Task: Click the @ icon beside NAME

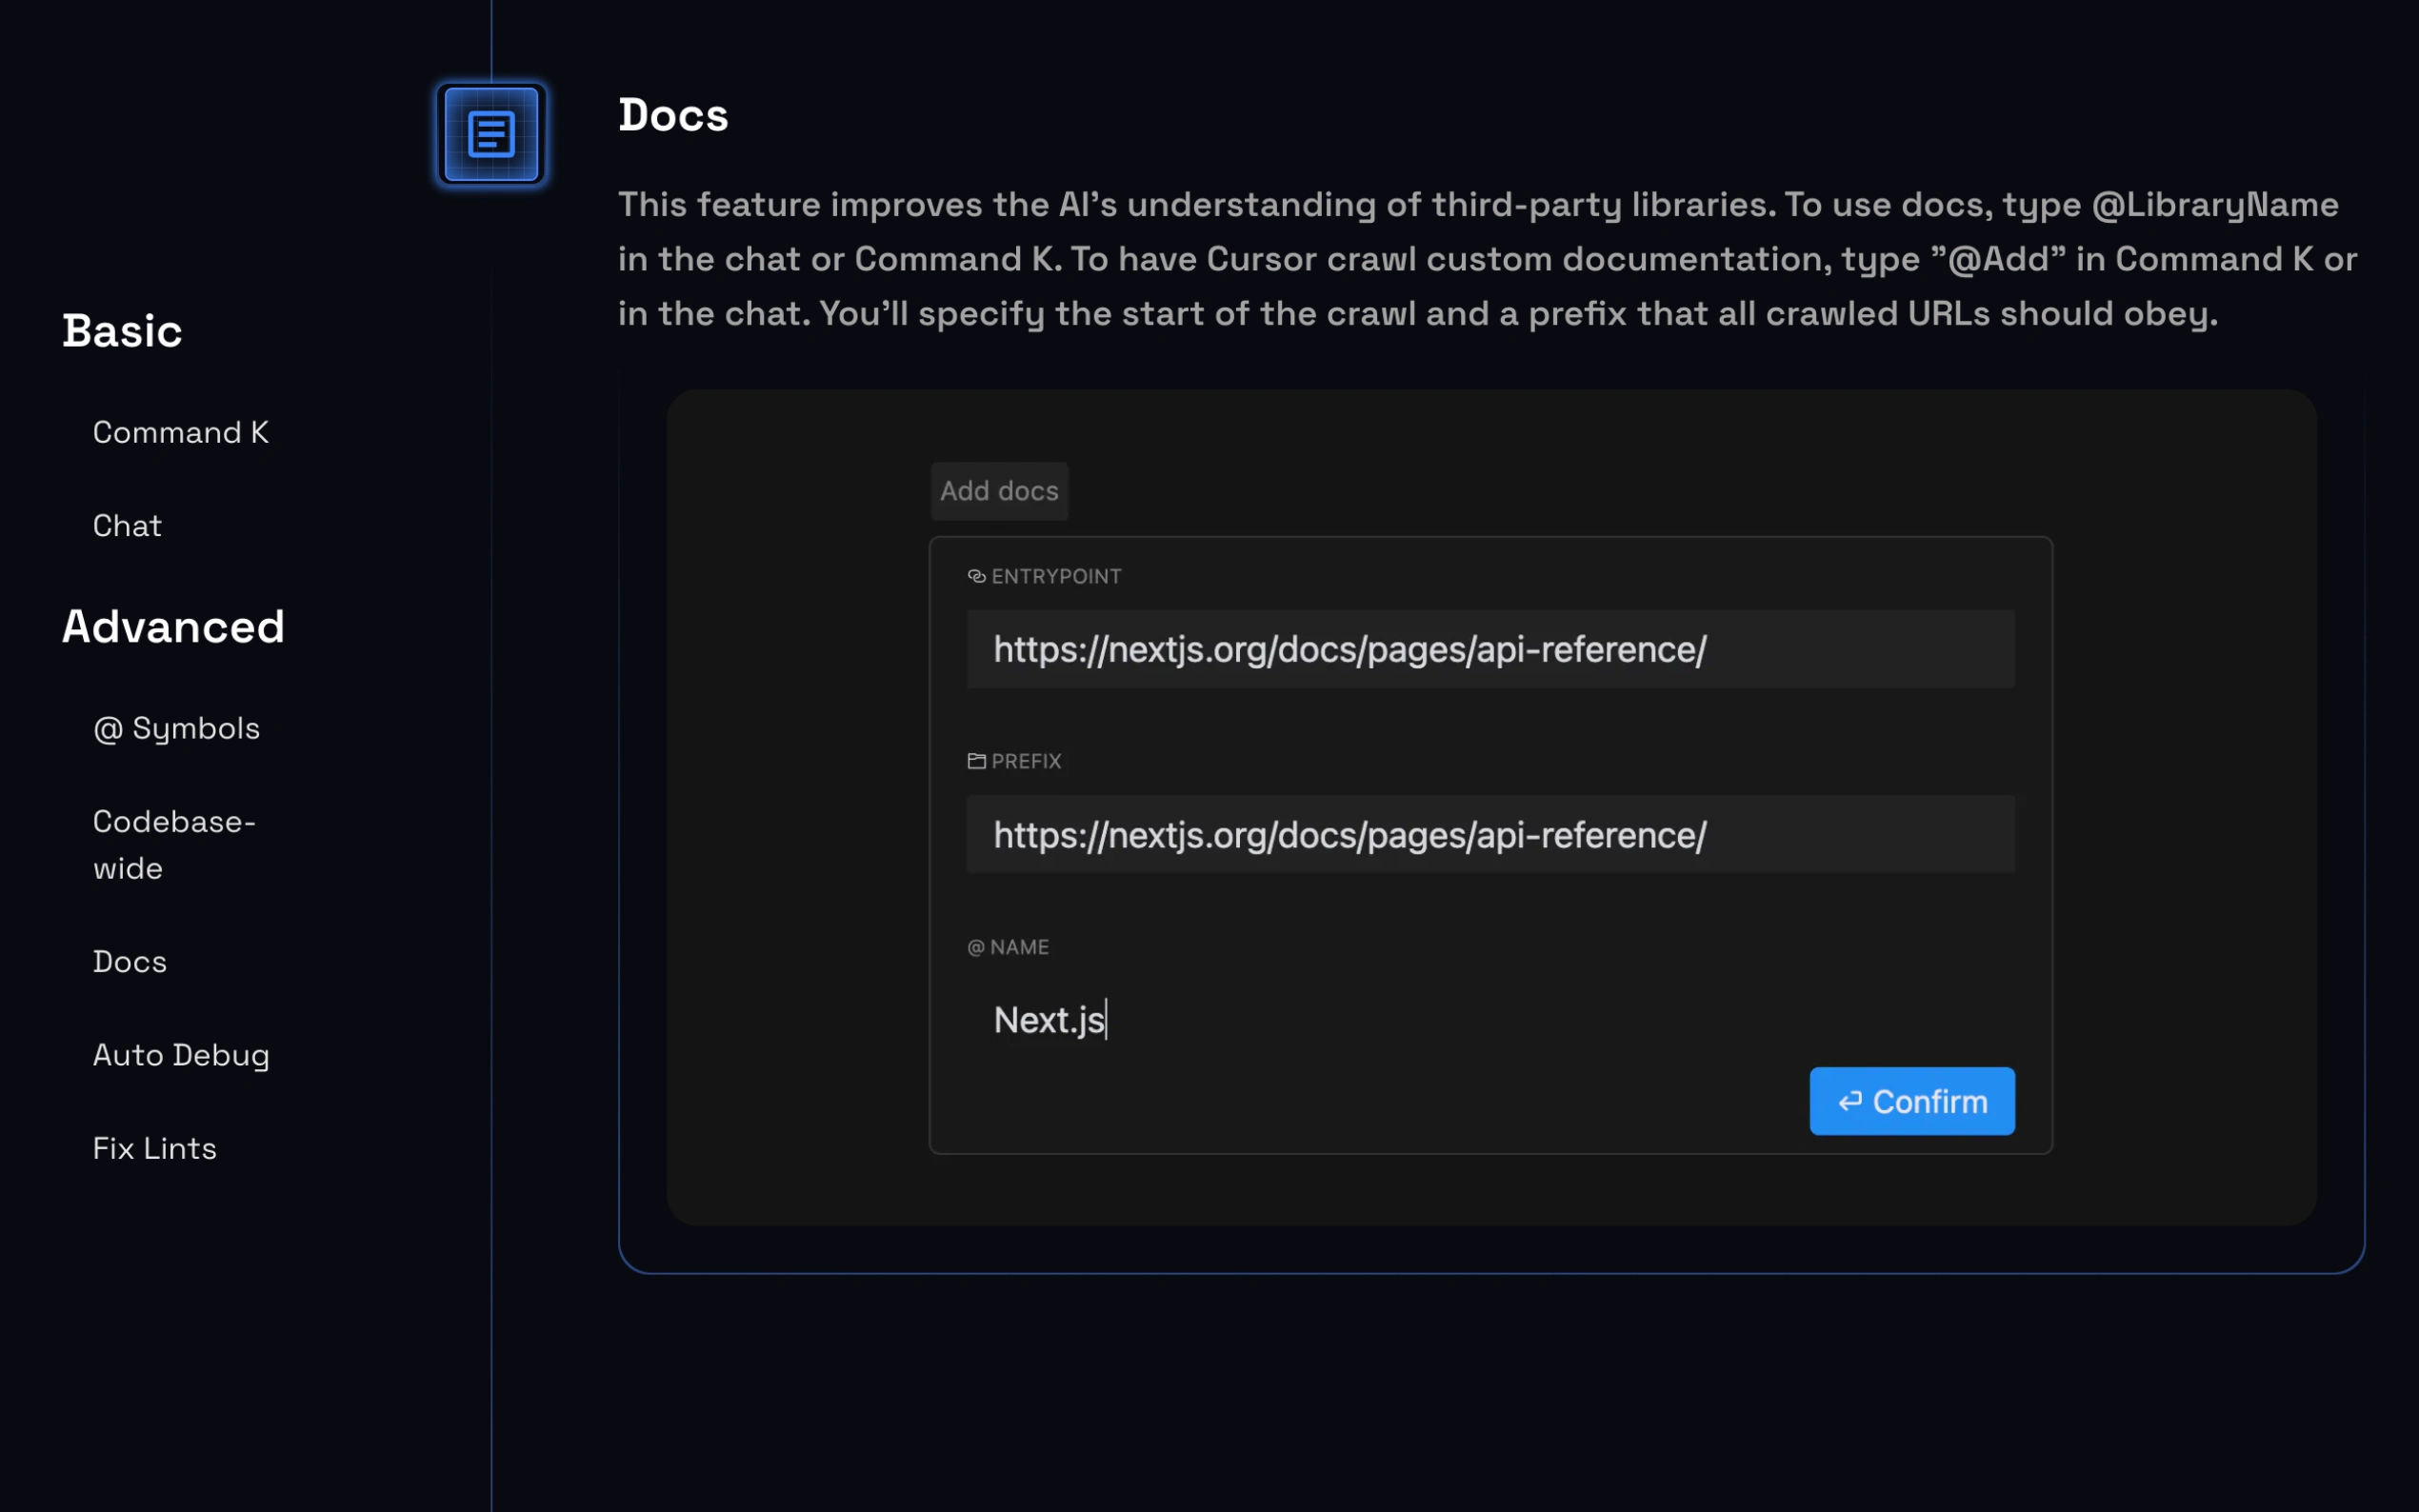Action: point(975,947)
